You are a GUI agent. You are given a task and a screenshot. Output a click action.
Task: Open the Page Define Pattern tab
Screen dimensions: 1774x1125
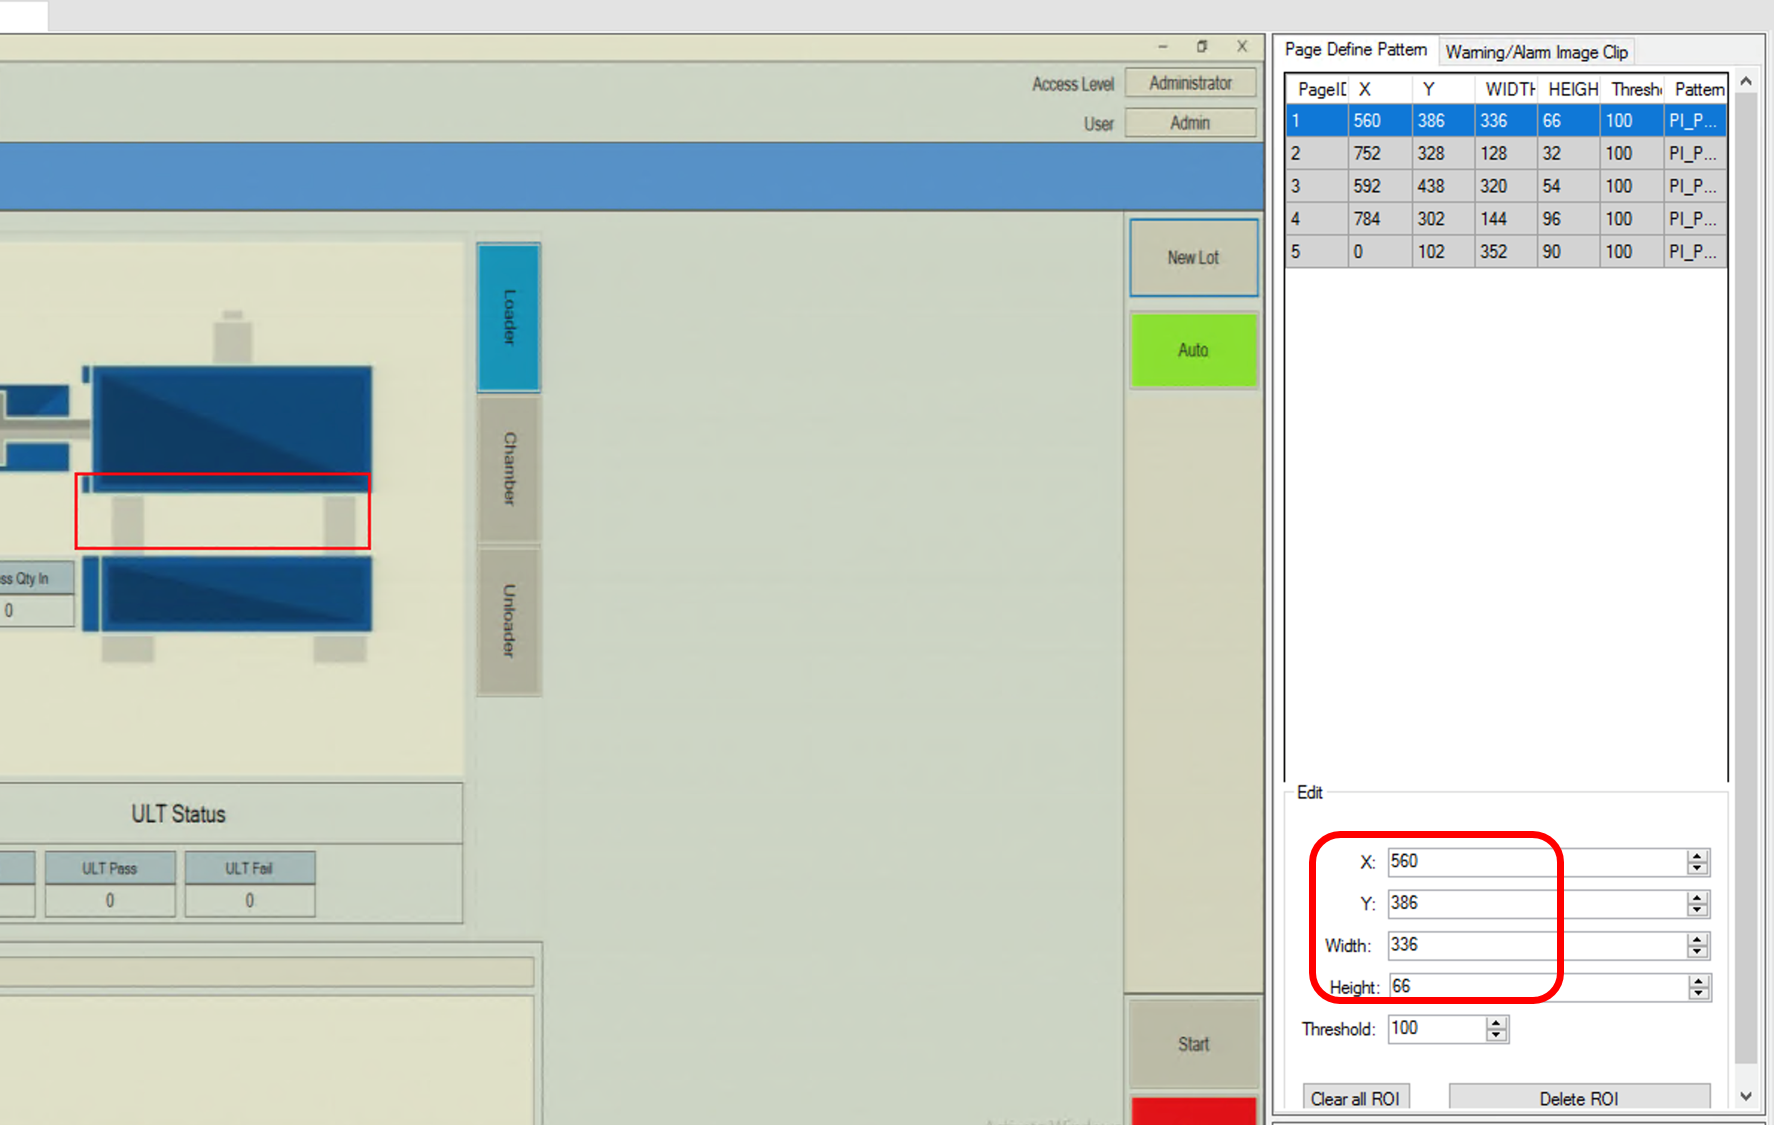coord(1355,50)
